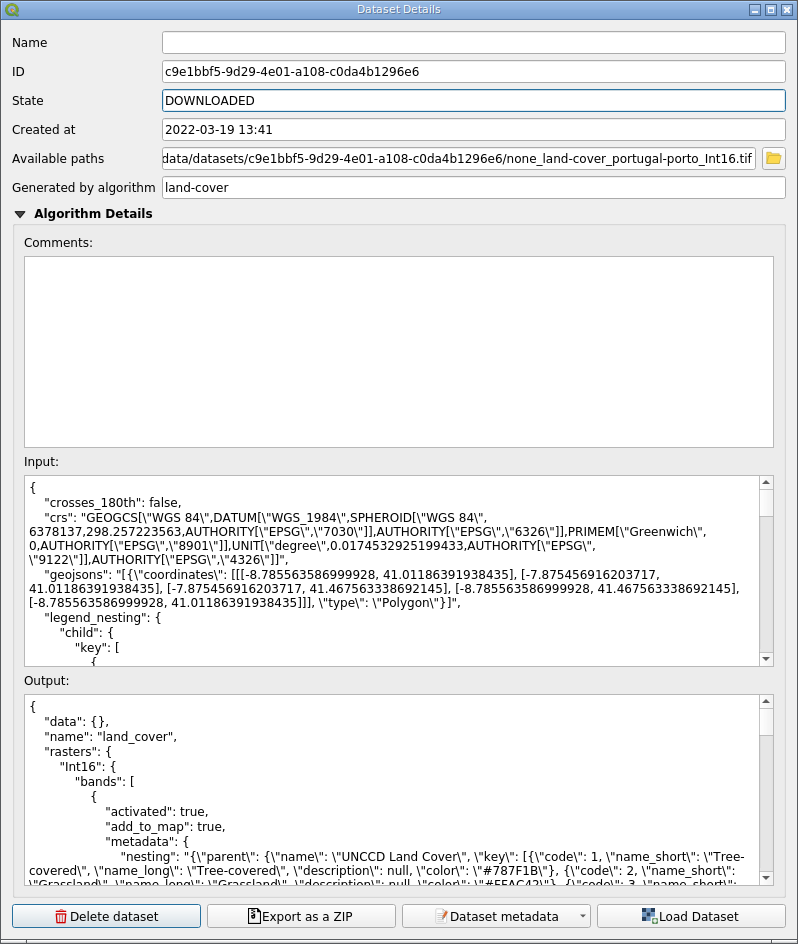This screenshot has height=944, width=798.
Task: Maximize the Dataset Details window
Action: pyautogui.click(x=771, y=10)
